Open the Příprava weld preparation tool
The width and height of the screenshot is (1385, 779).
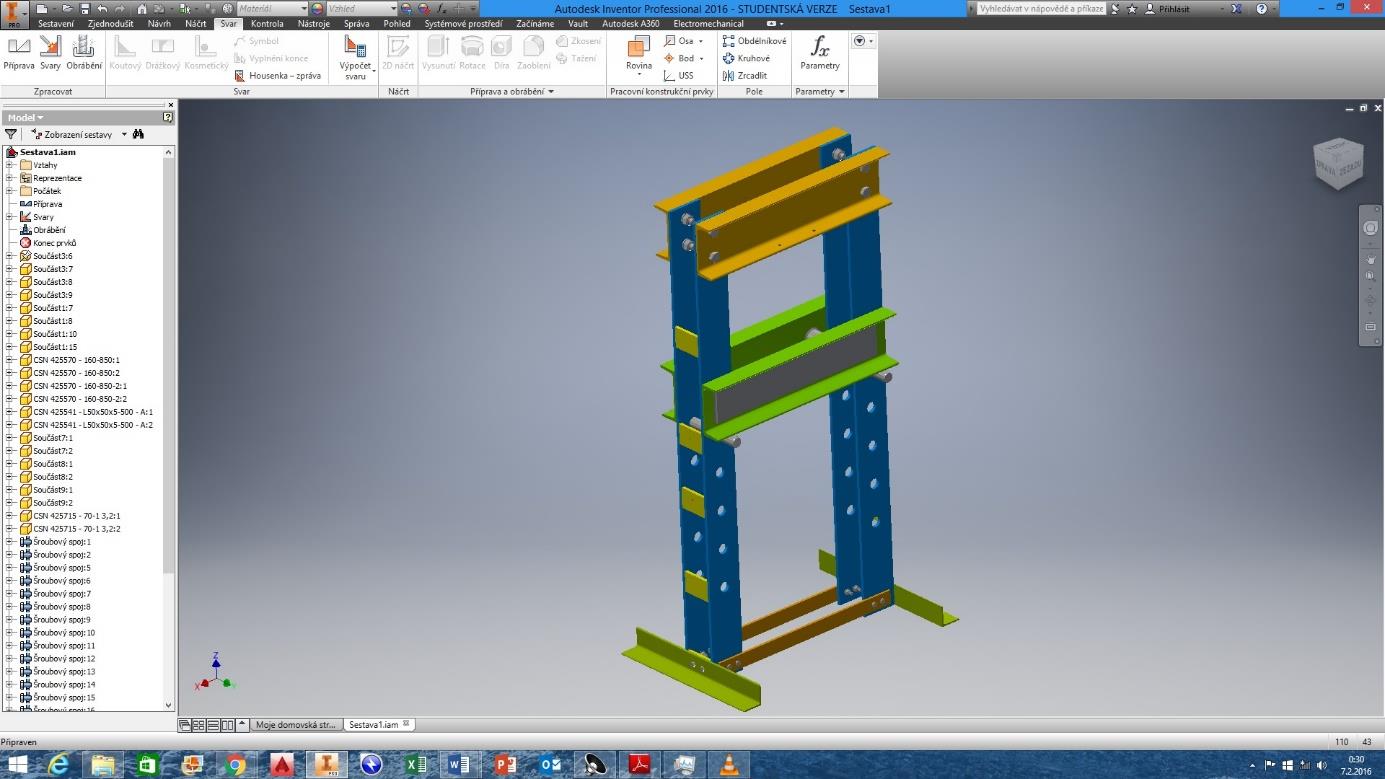pos(18,53)
